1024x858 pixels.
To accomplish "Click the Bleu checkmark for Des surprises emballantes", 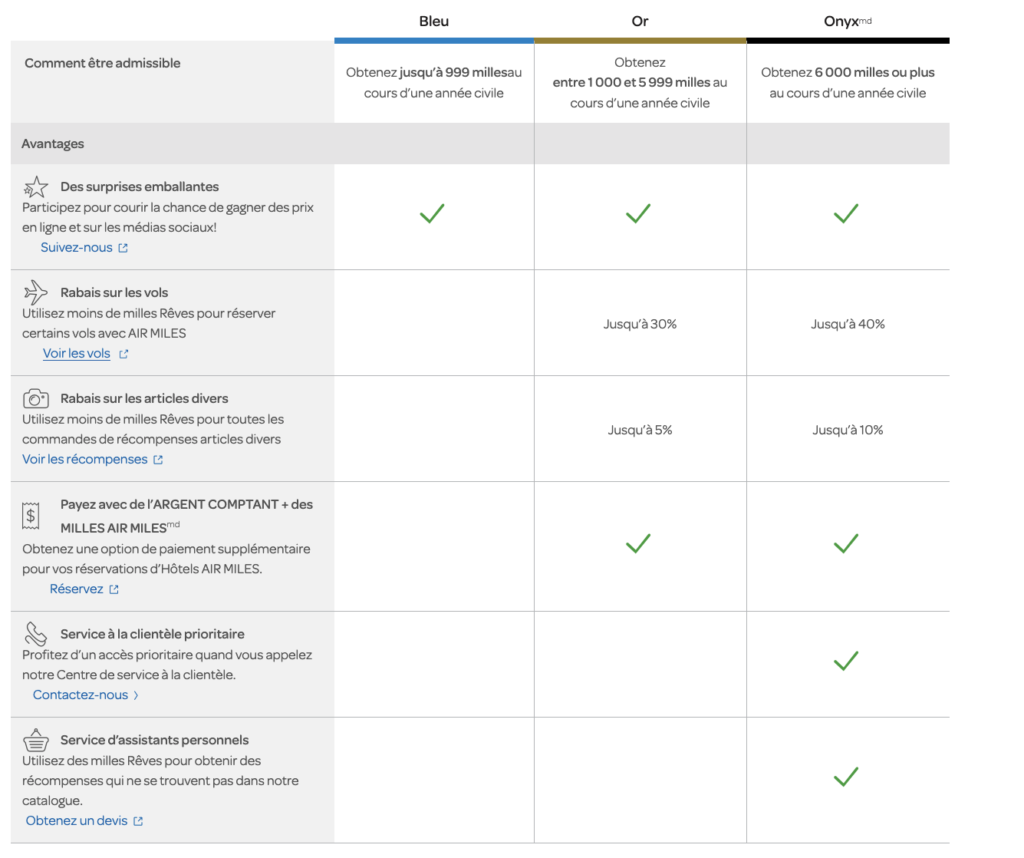I will 432,213.
